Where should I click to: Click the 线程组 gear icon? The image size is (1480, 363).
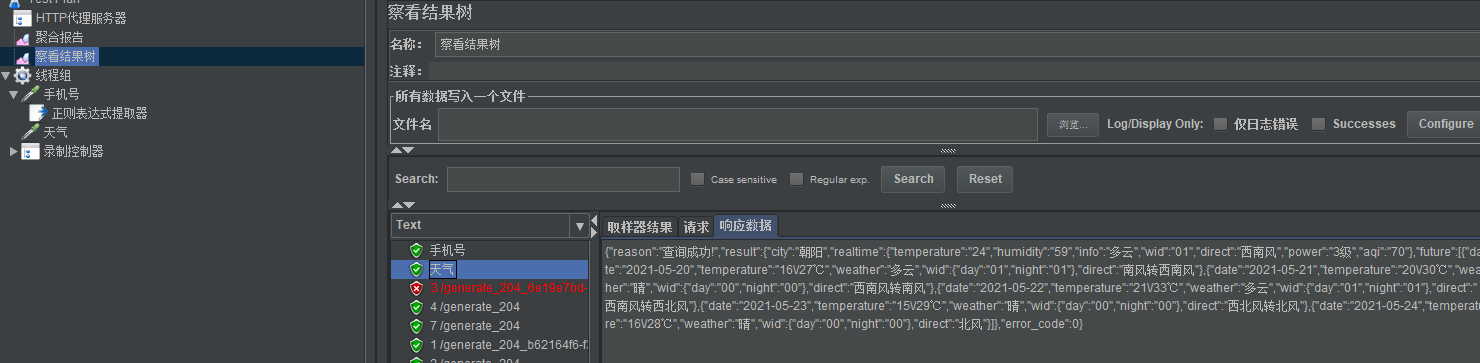click(x=22, y=75)
